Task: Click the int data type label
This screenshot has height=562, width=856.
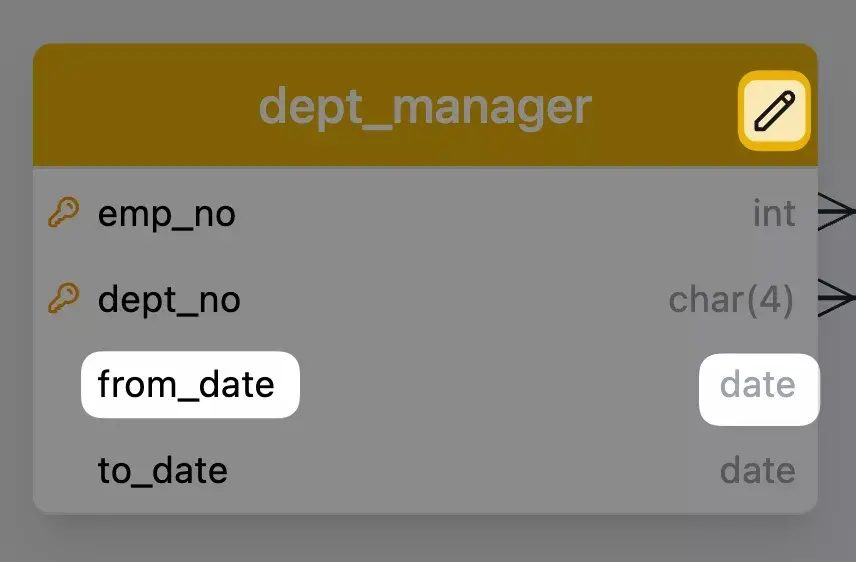Action: [x=774, y=213]
